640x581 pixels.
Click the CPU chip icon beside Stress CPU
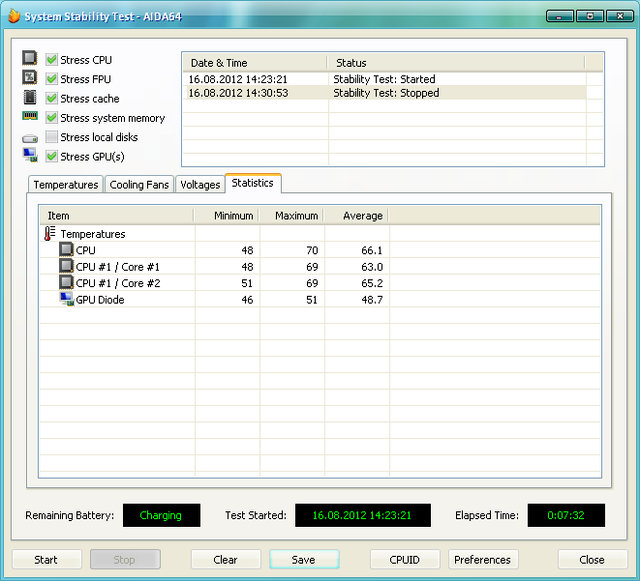30,59
